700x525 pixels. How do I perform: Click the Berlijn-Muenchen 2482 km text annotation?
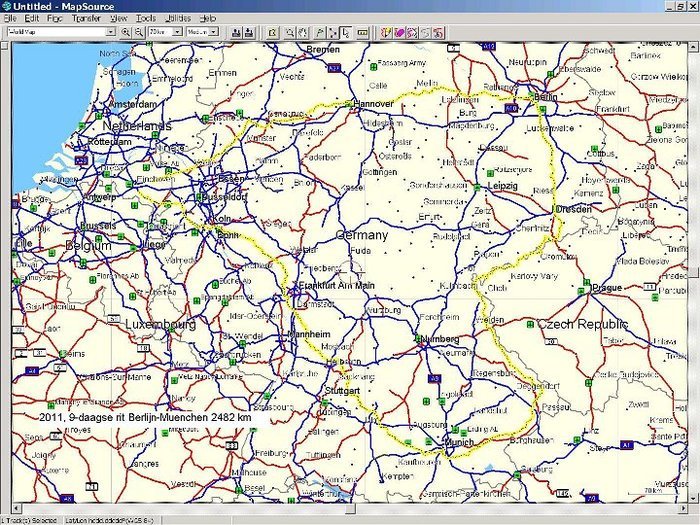pos(145,417)
